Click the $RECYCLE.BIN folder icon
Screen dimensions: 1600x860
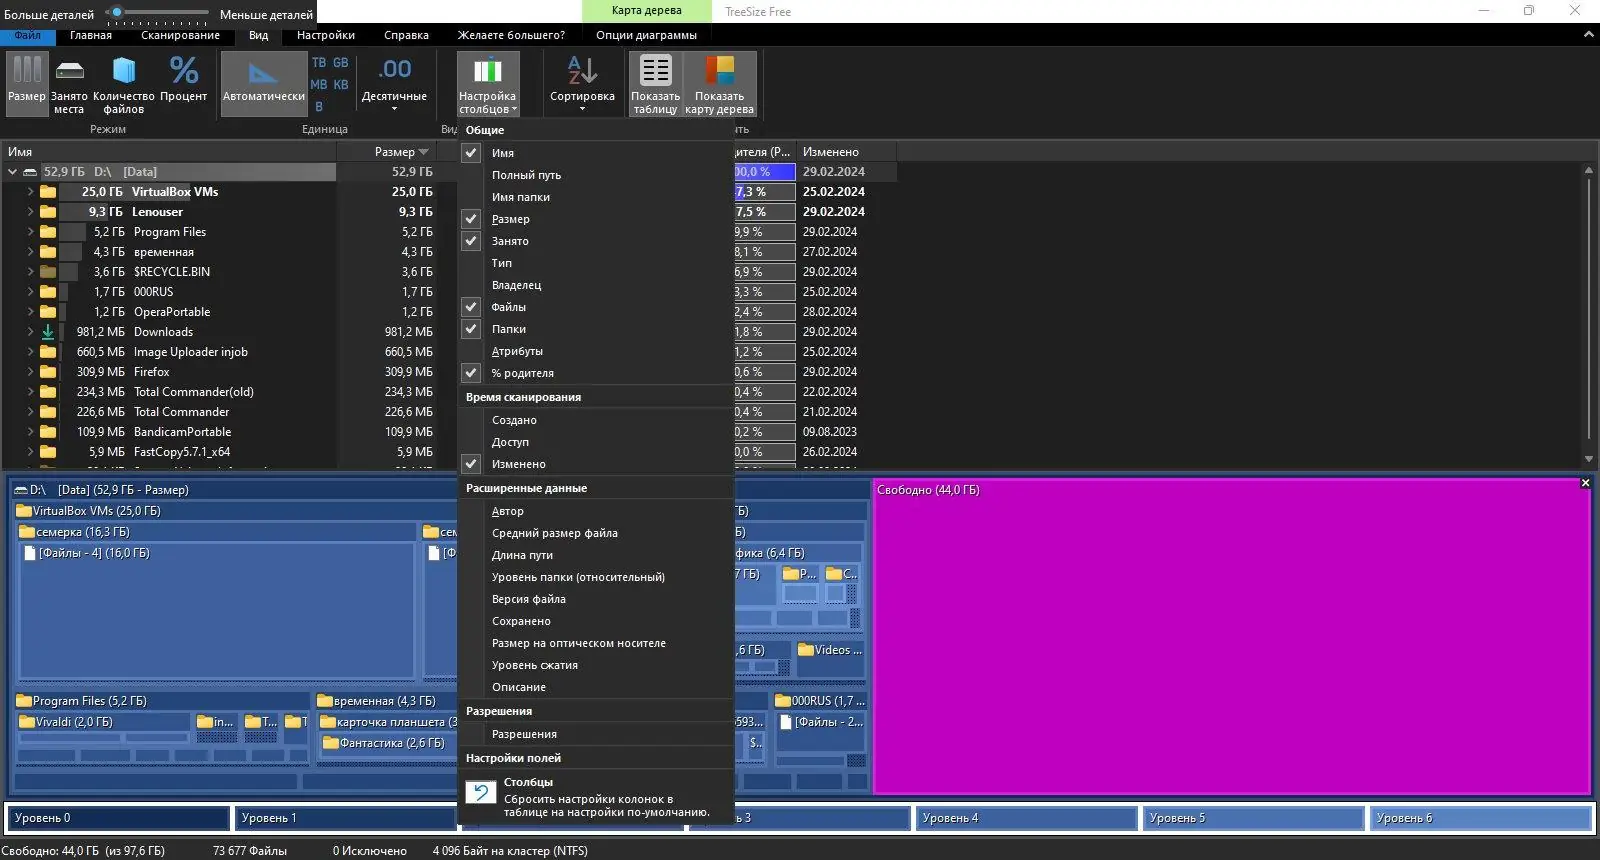(48, 272)
